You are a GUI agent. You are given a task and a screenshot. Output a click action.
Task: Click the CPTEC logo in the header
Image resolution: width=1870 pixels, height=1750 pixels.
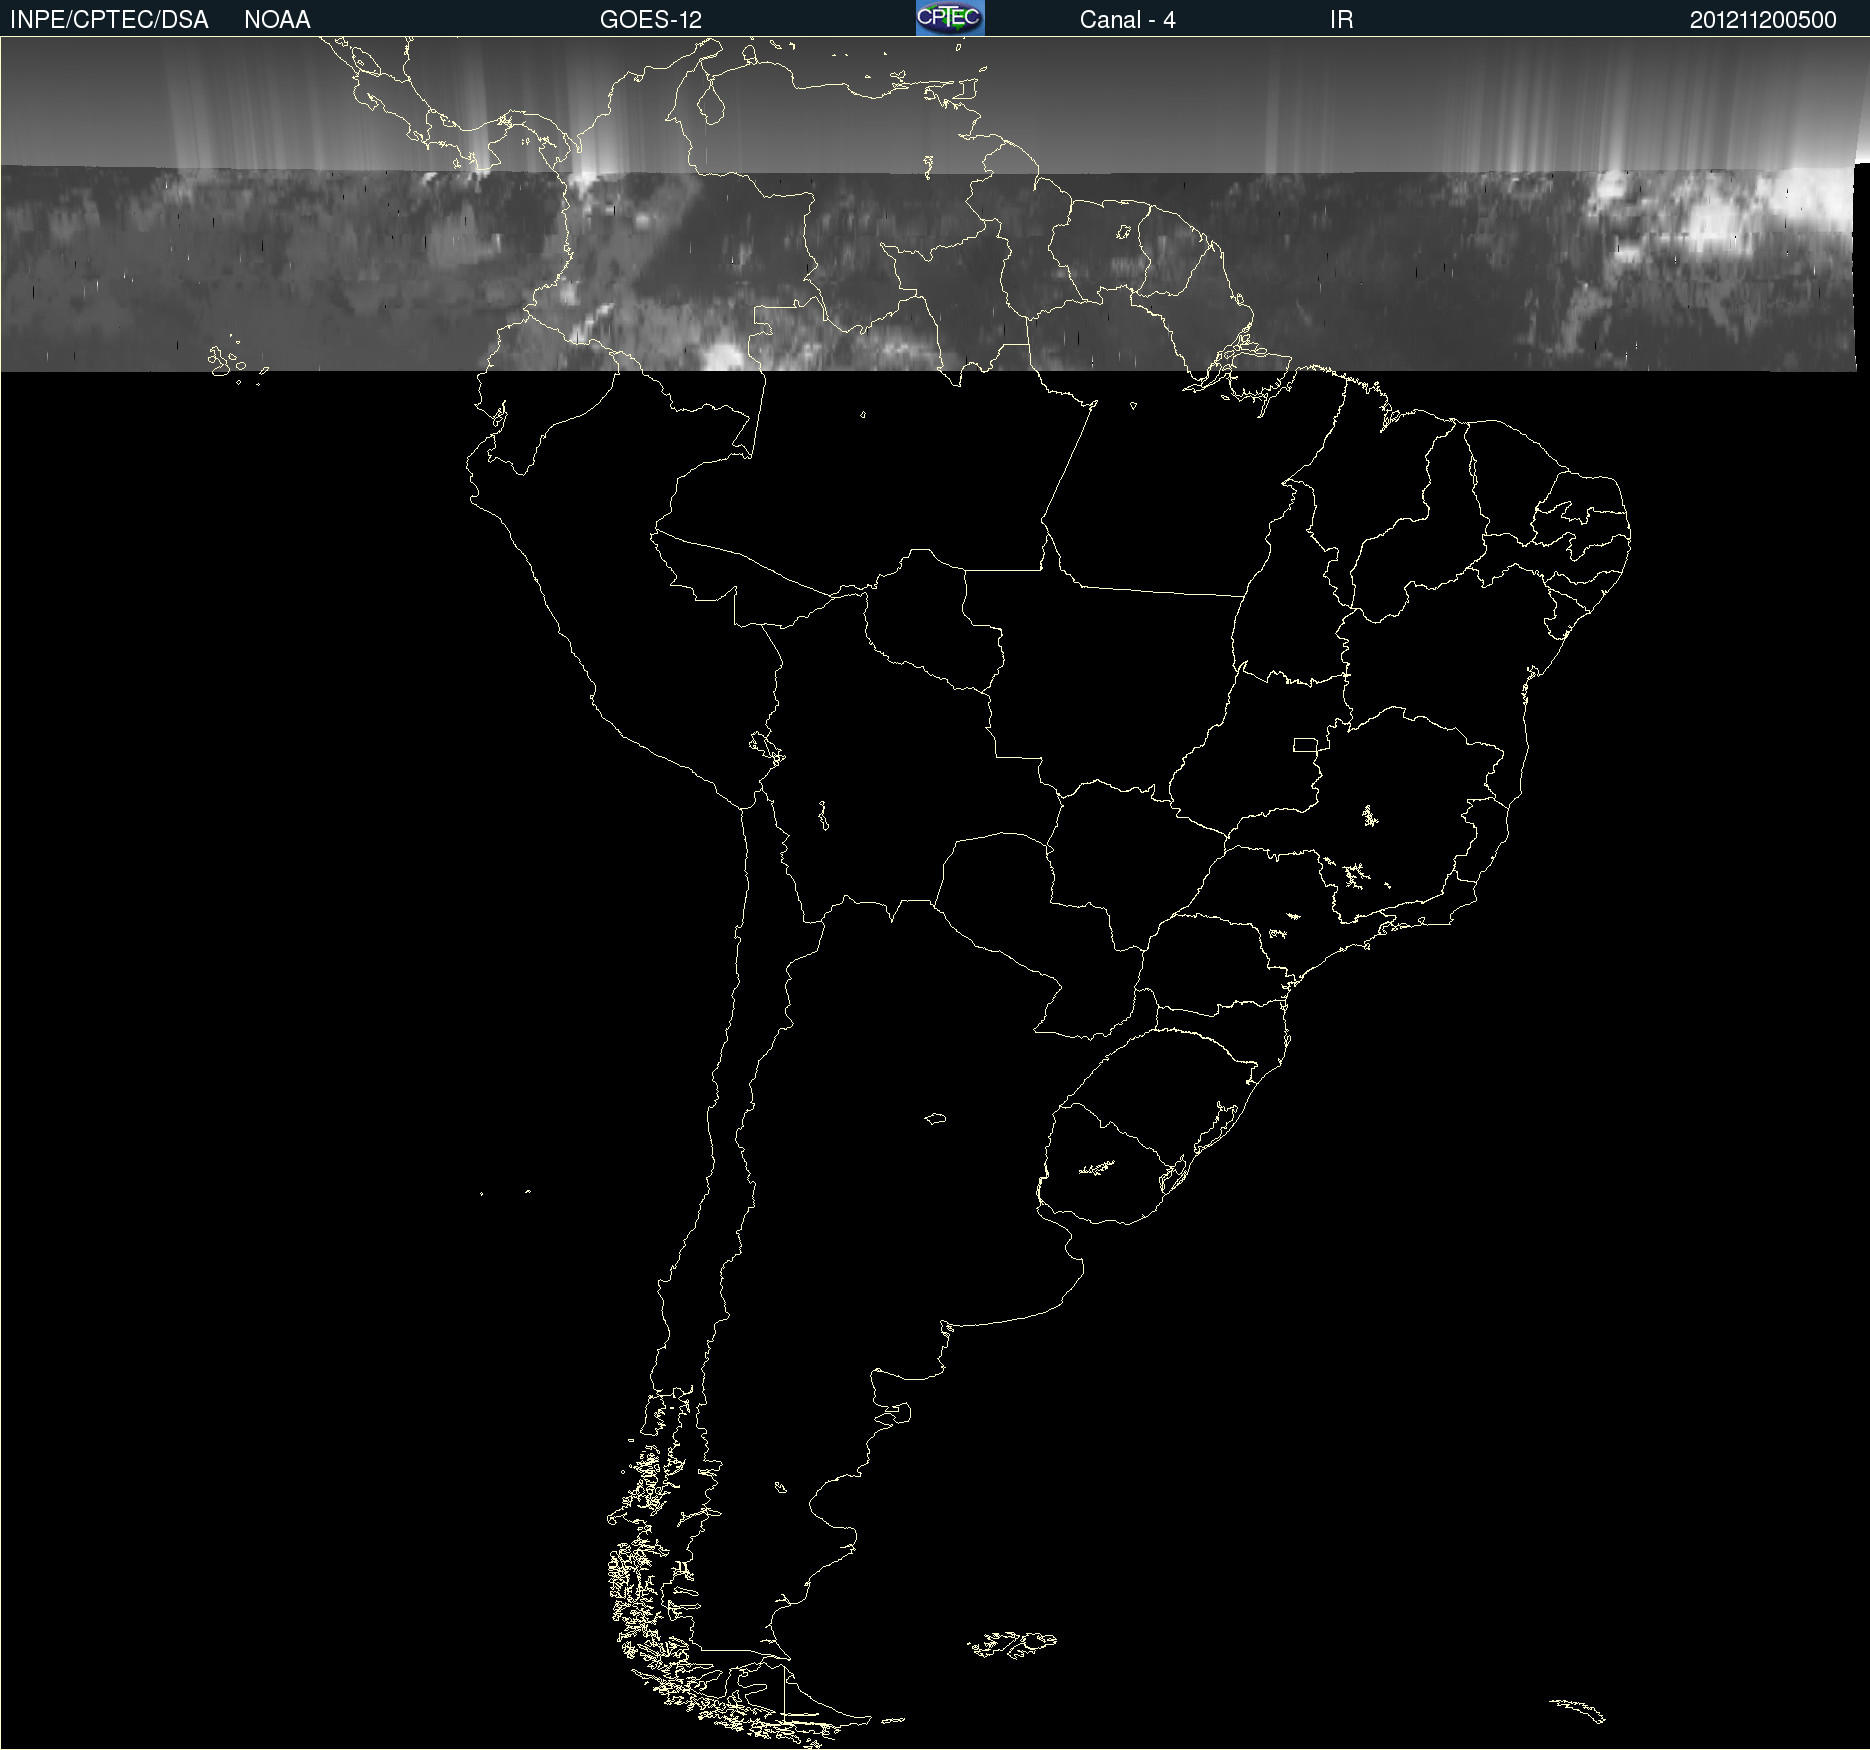pos(950,18)
